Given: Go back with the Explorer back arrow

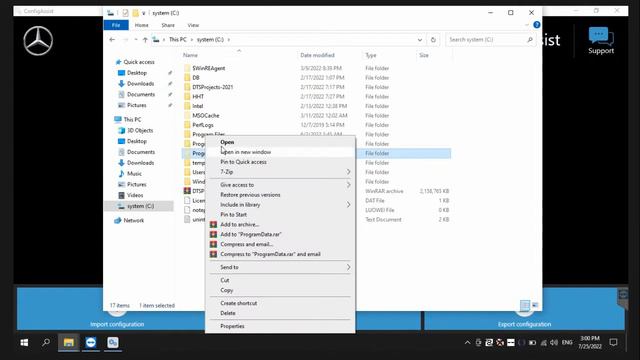Looking at the screenshot, I should 112,40.
